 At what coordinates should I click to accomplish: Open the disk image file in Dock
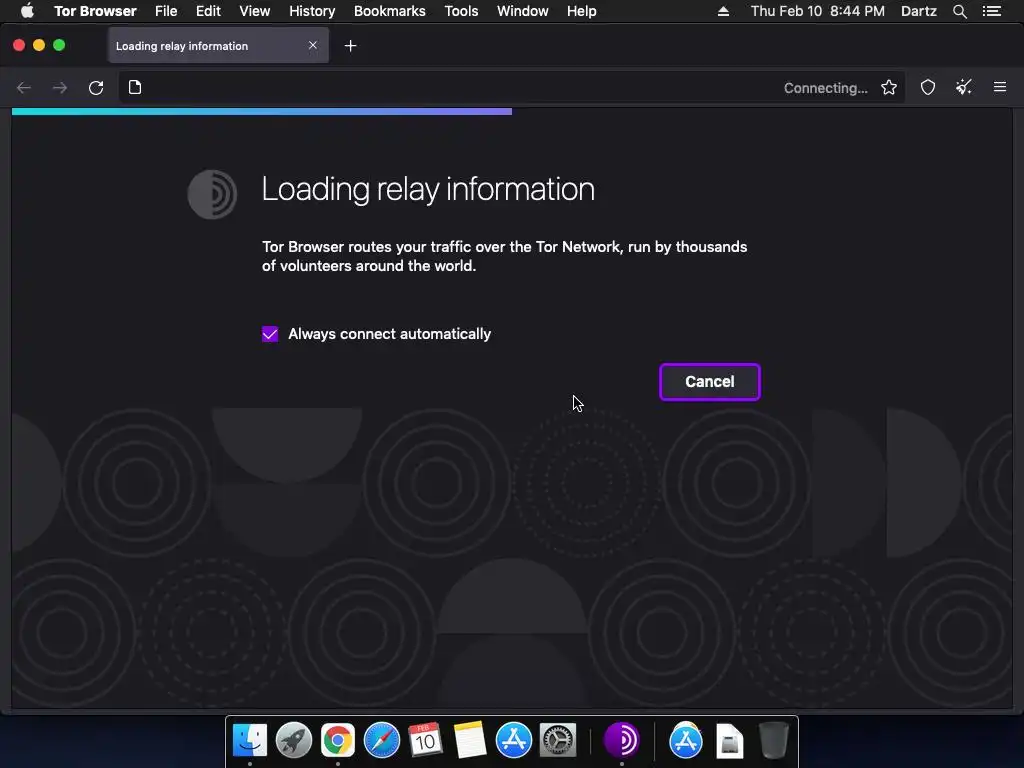click(x=729, y=741)
